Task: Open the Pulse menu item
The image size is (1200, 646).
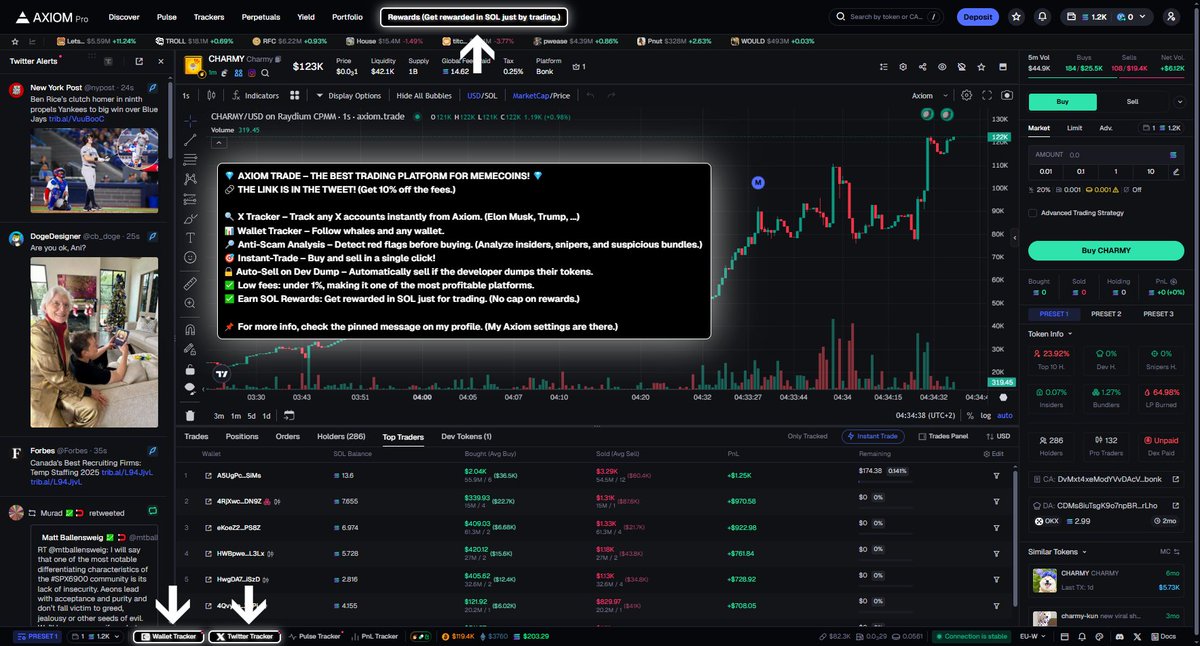Action: (167, 17)
